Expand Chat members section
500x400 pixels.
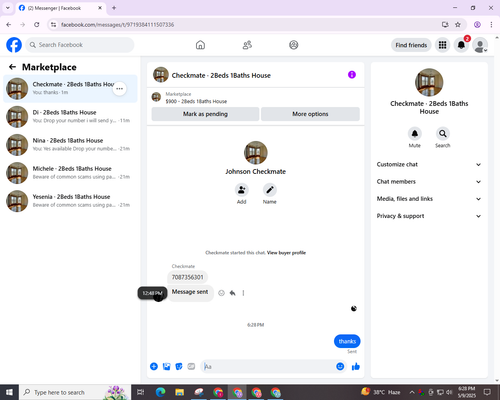coord(429,182)
